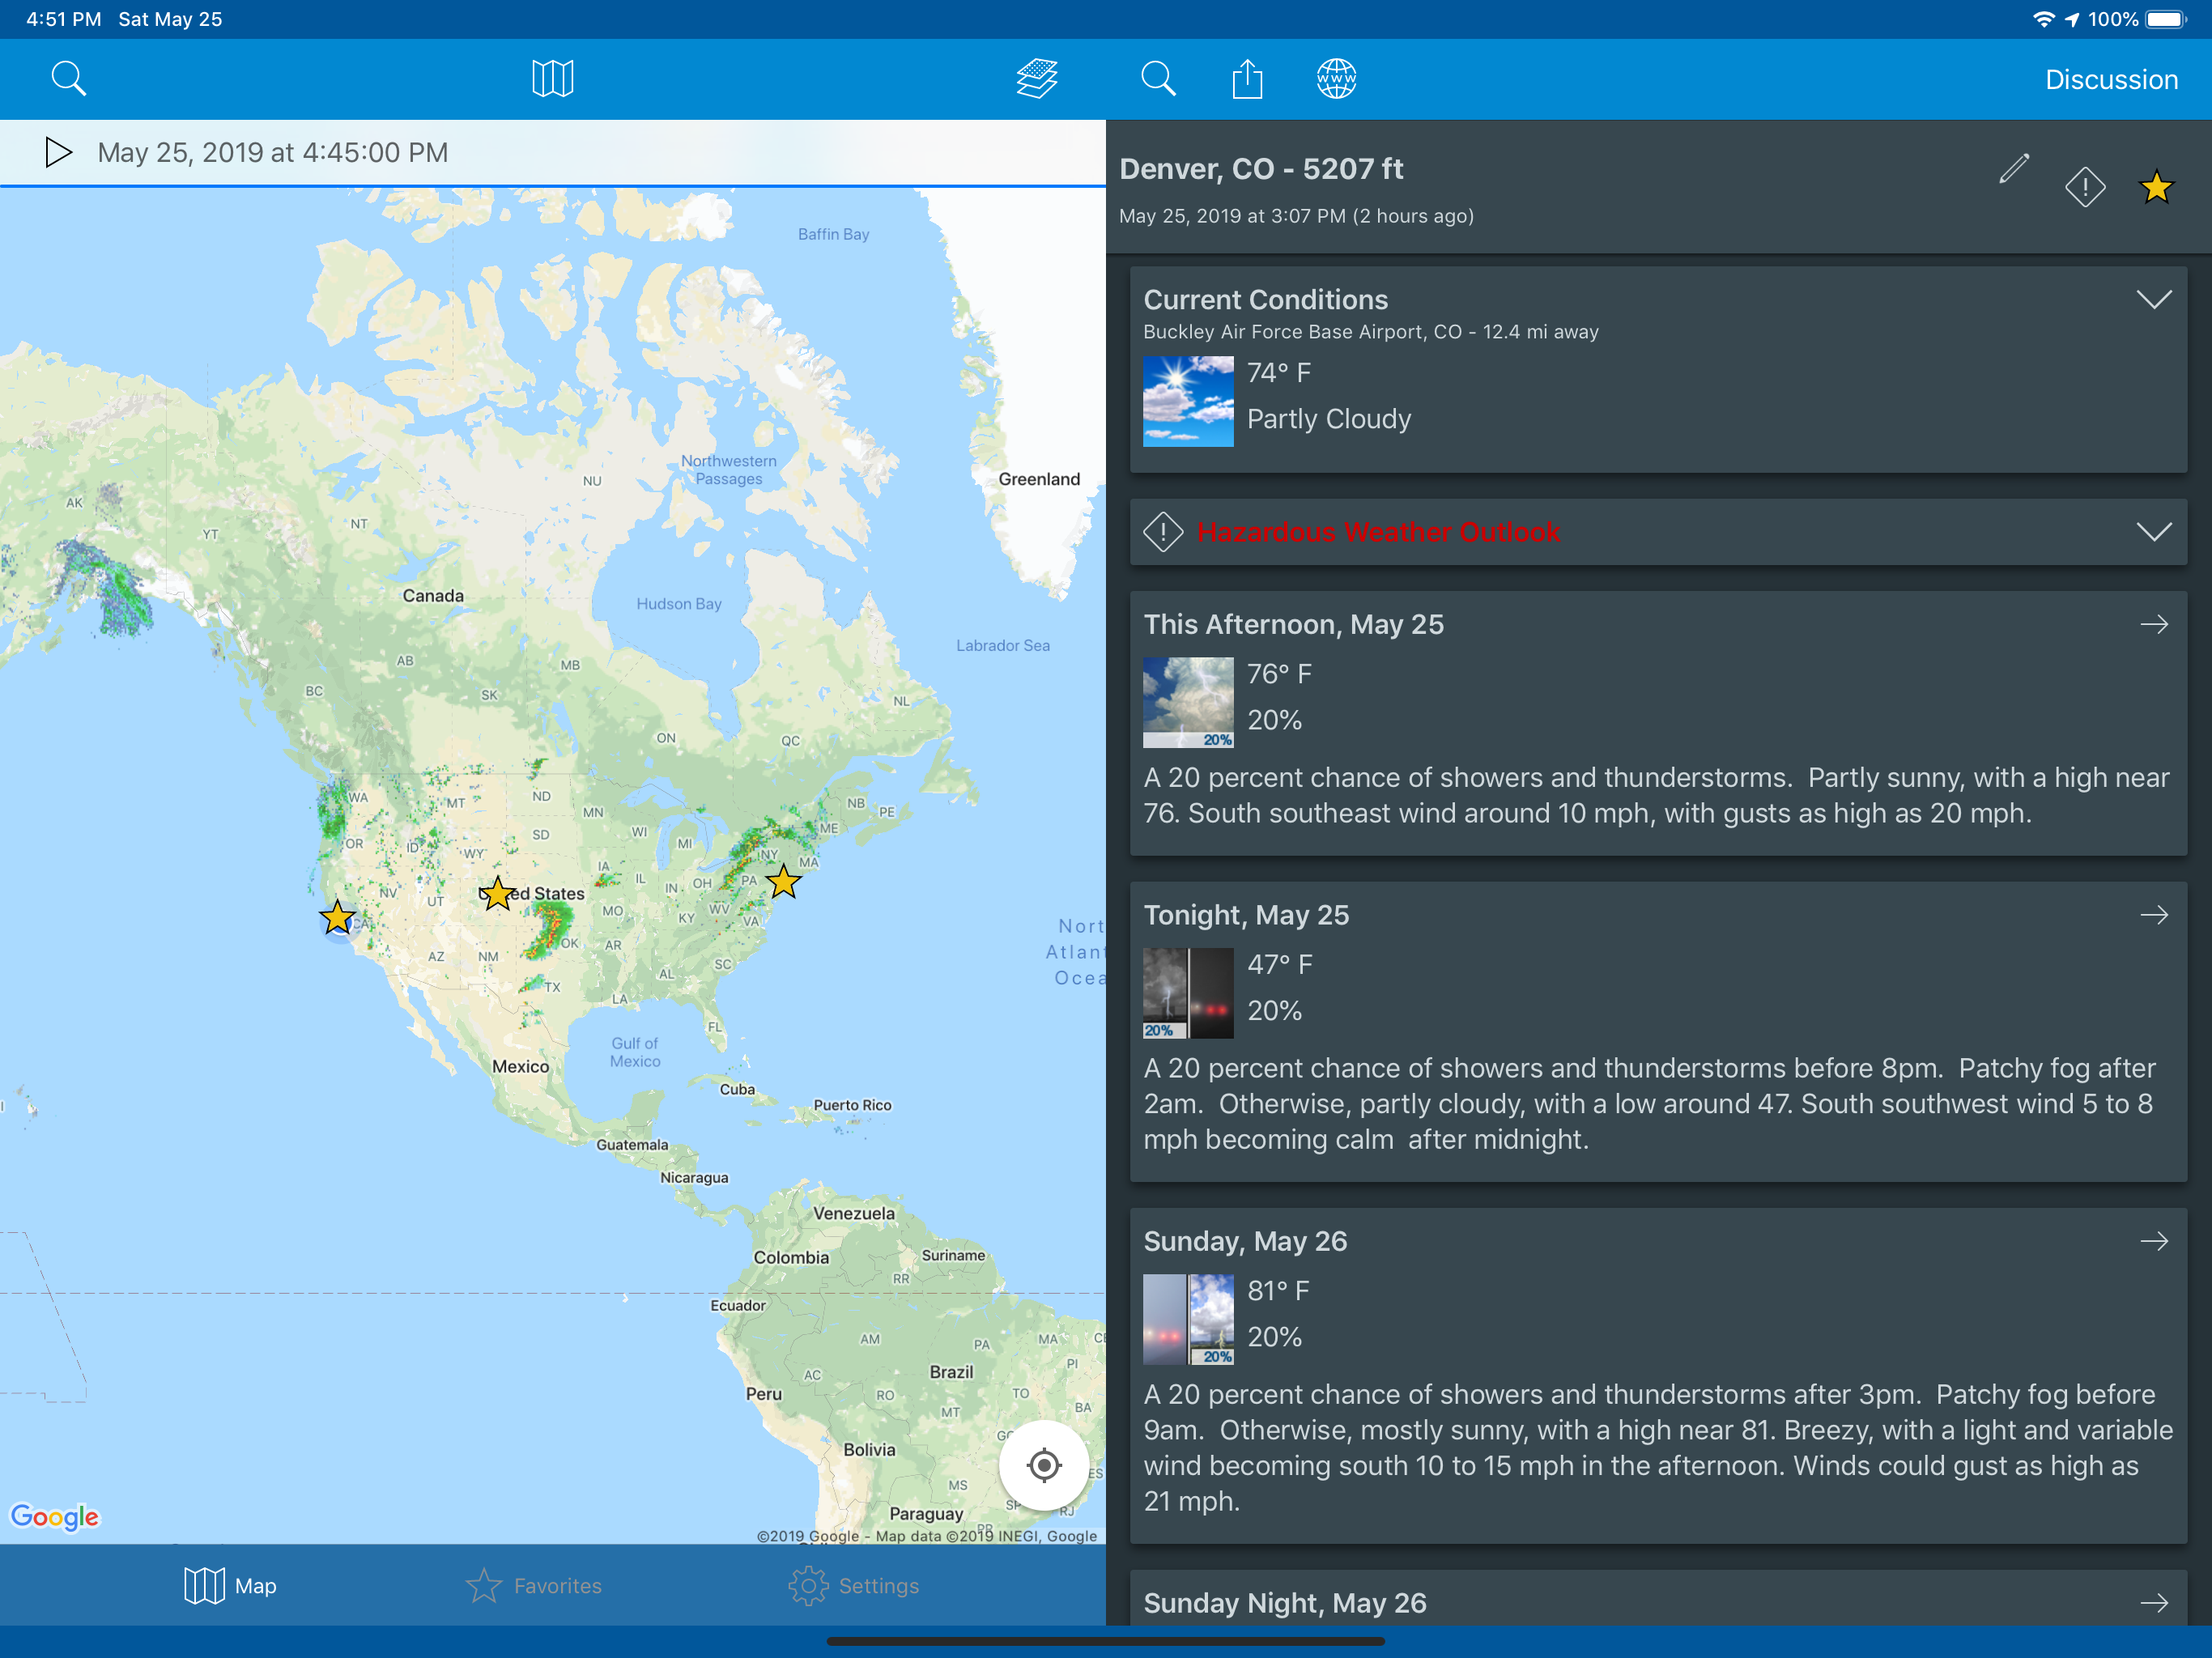Open the web globe icon
The width and height of the screenshot is (2212, 1658).
pyautogui.click(x=1336, y=78)
